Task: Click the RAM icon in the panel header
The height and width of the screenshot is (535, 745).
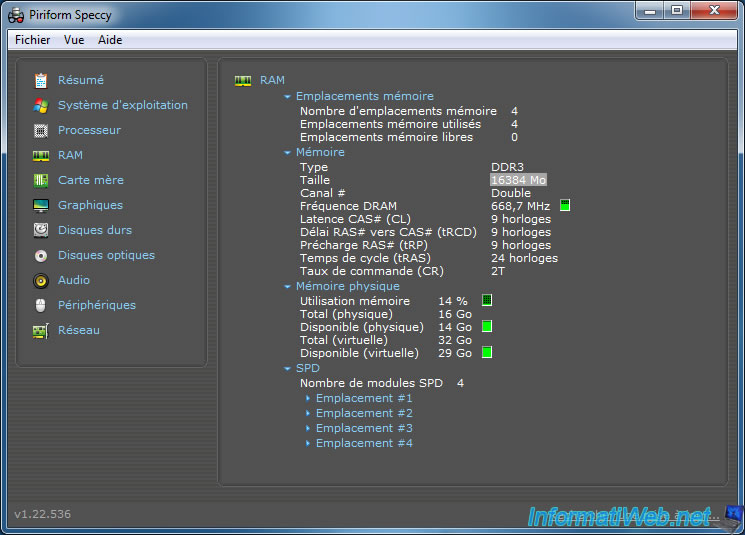Action: pos(243,81)
